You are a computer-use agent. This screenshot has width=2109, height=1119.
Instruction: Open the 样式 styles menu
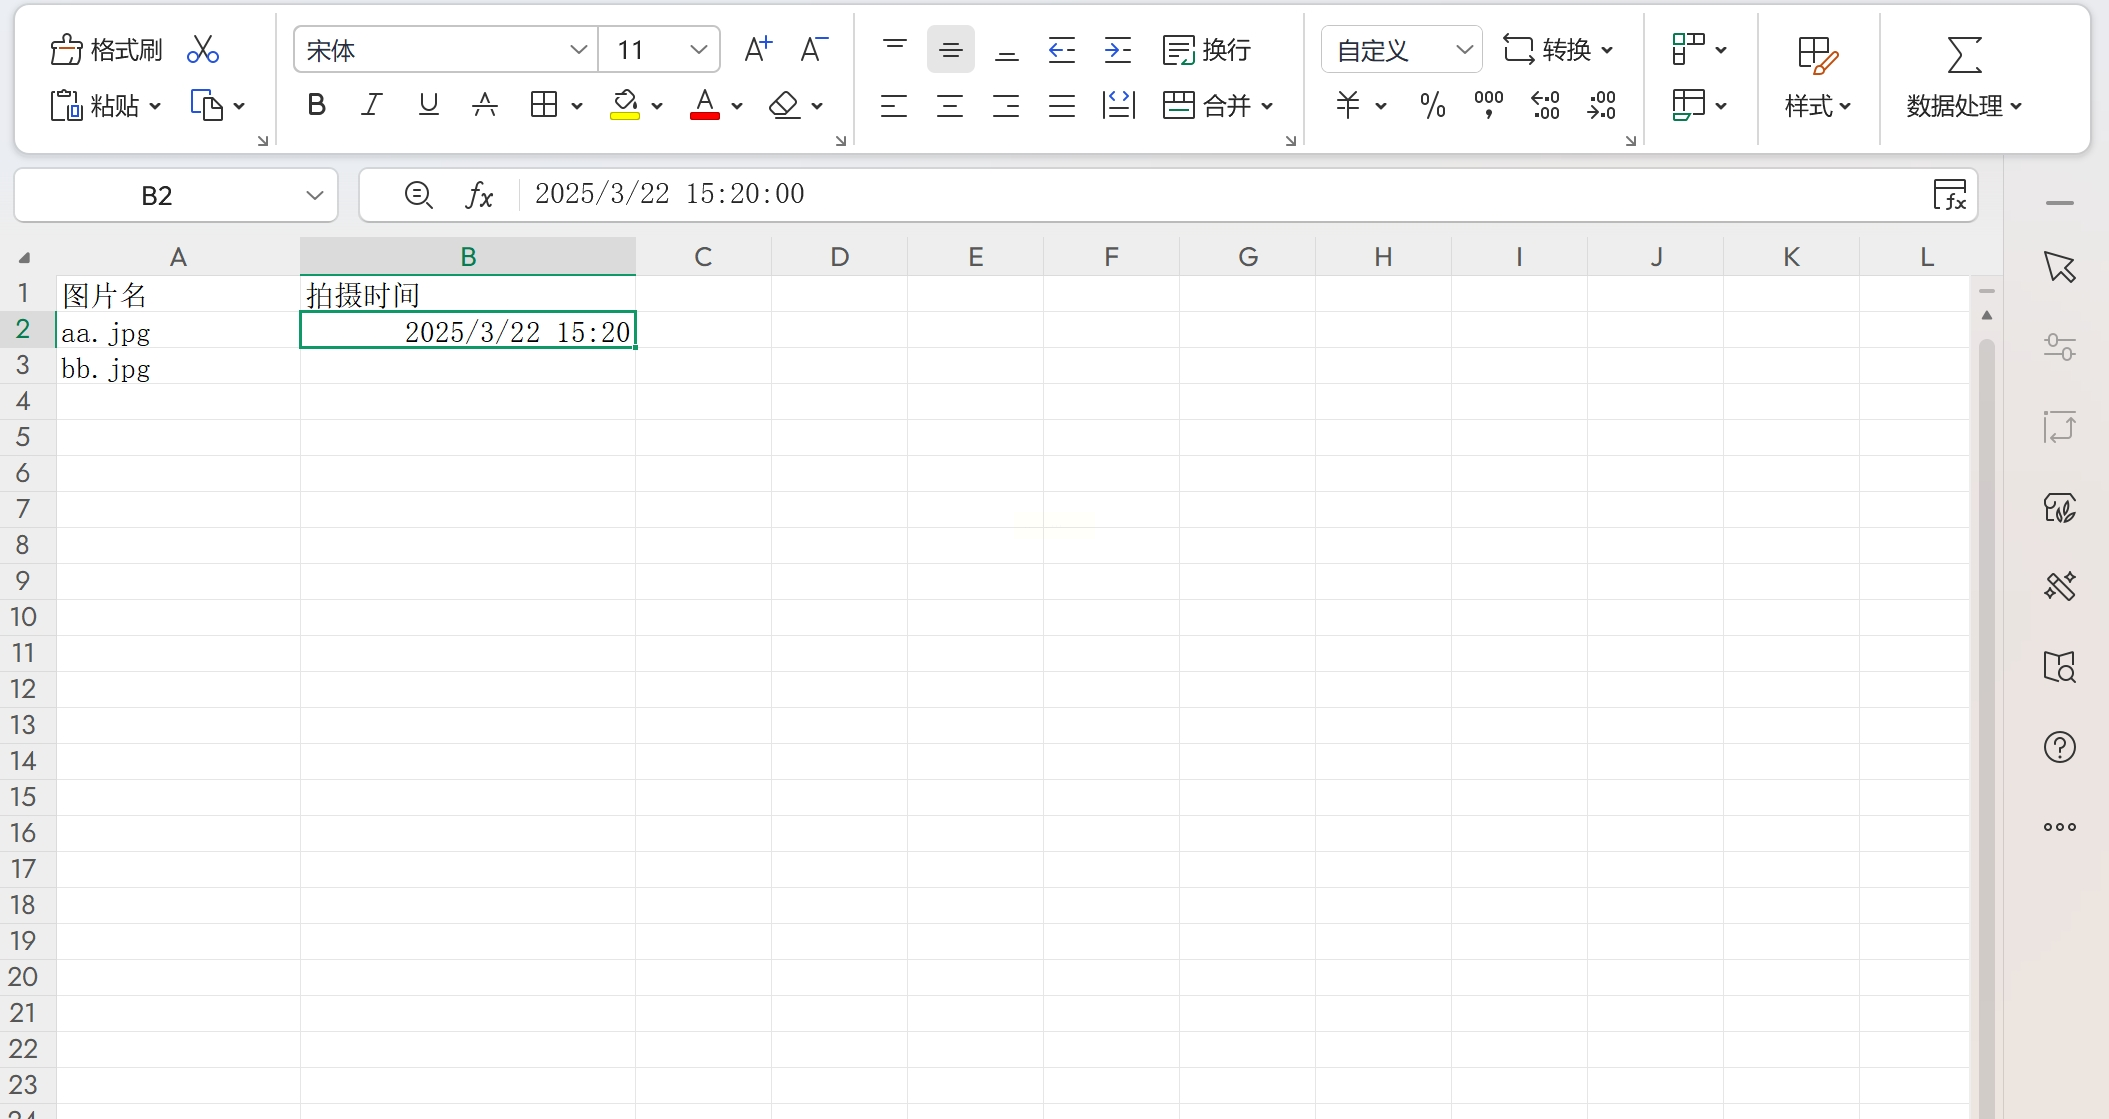(1817, 105)
